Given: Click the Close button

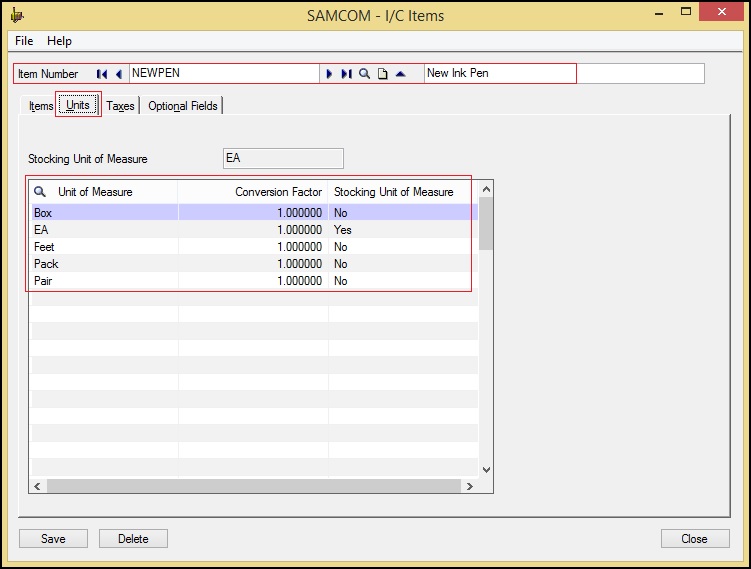Looking at the screenshot, I should pos(694,539).
